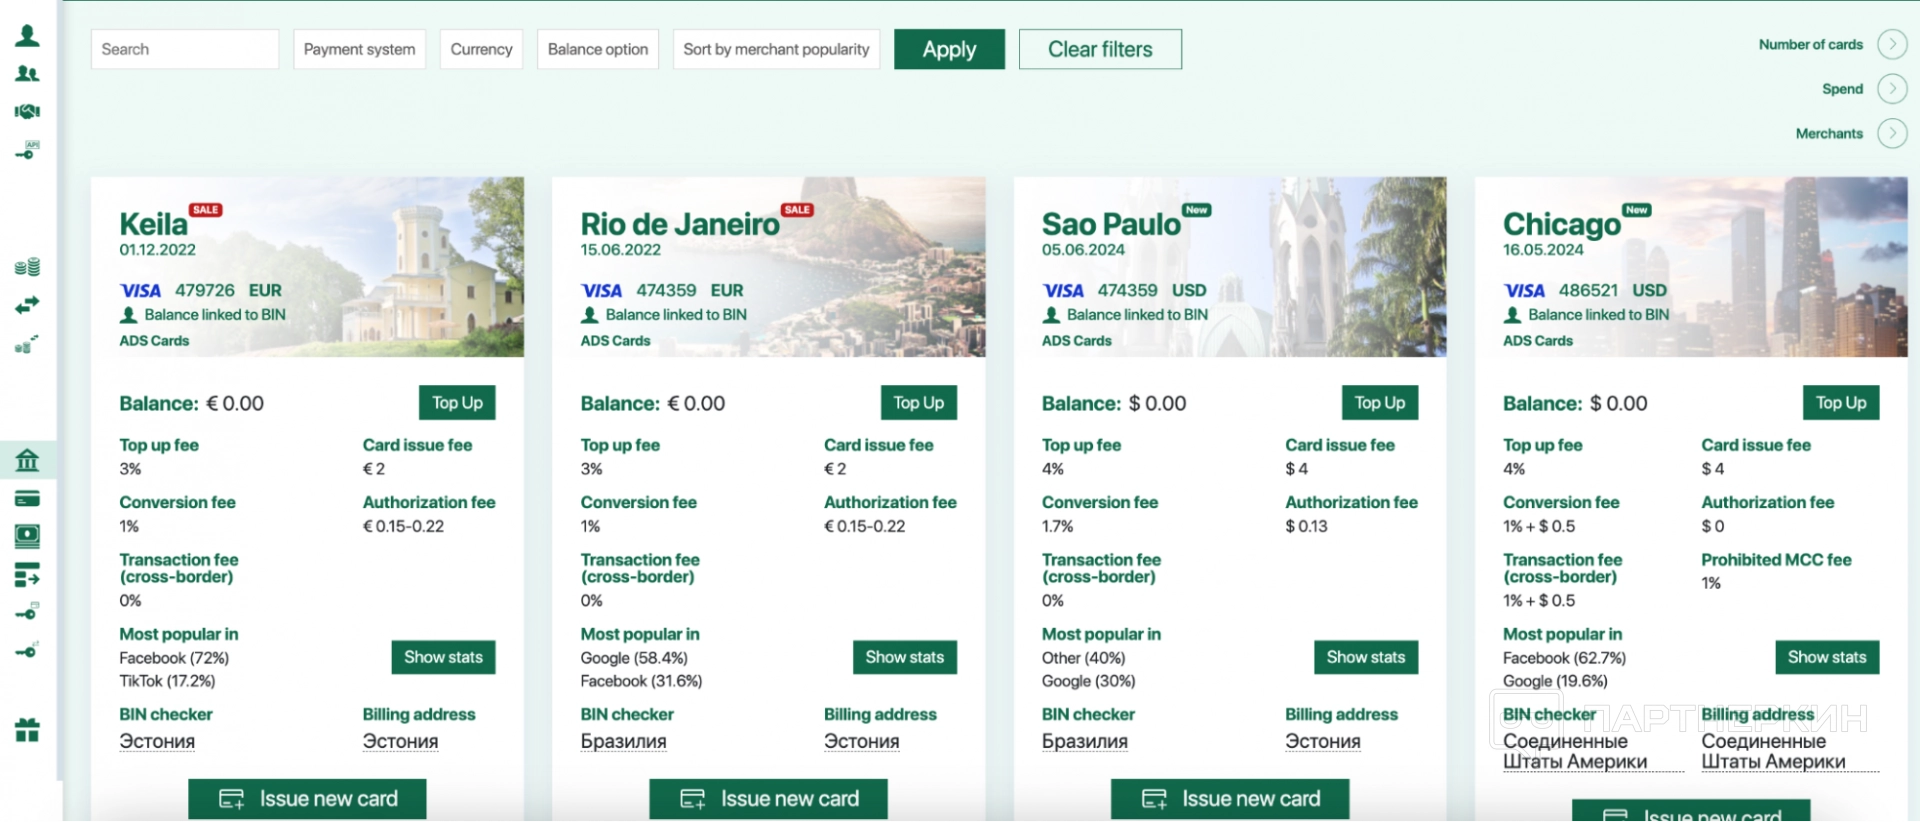Open the gift box sidebar icon
Screen dimensions: 1920x822
click(28, 730)
